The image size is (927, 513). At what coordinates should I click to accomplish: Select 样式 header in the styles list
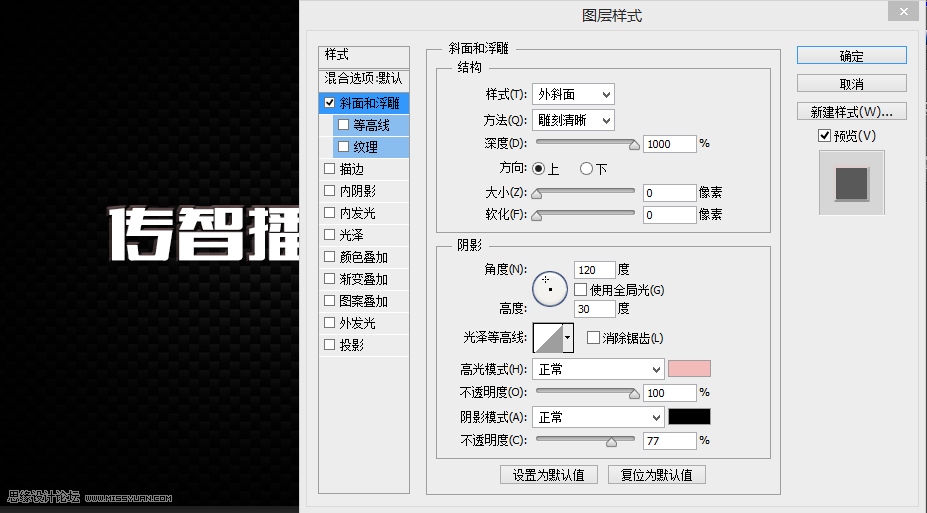[x=364, y=57]
